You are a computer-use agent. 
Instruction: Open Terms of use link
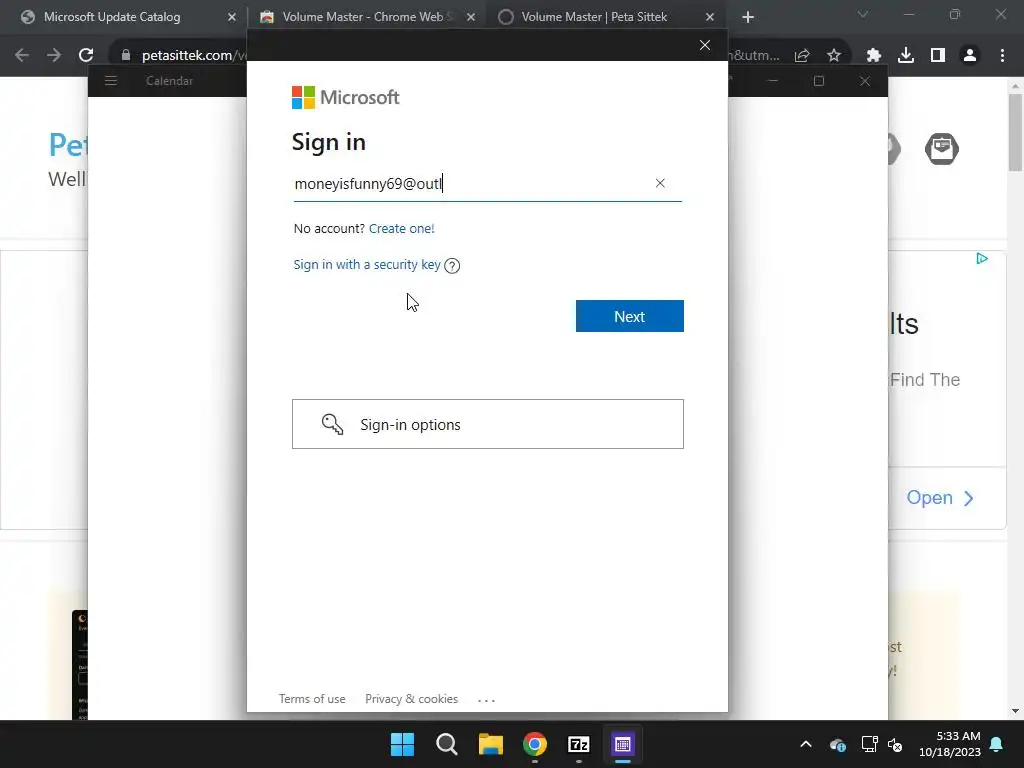[x=312, y=699]
